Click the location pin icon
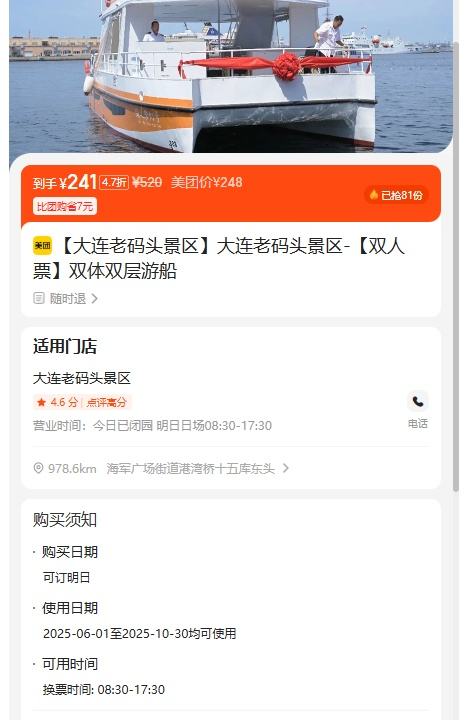This screenshot has width=470, height=720. point(39,468)
